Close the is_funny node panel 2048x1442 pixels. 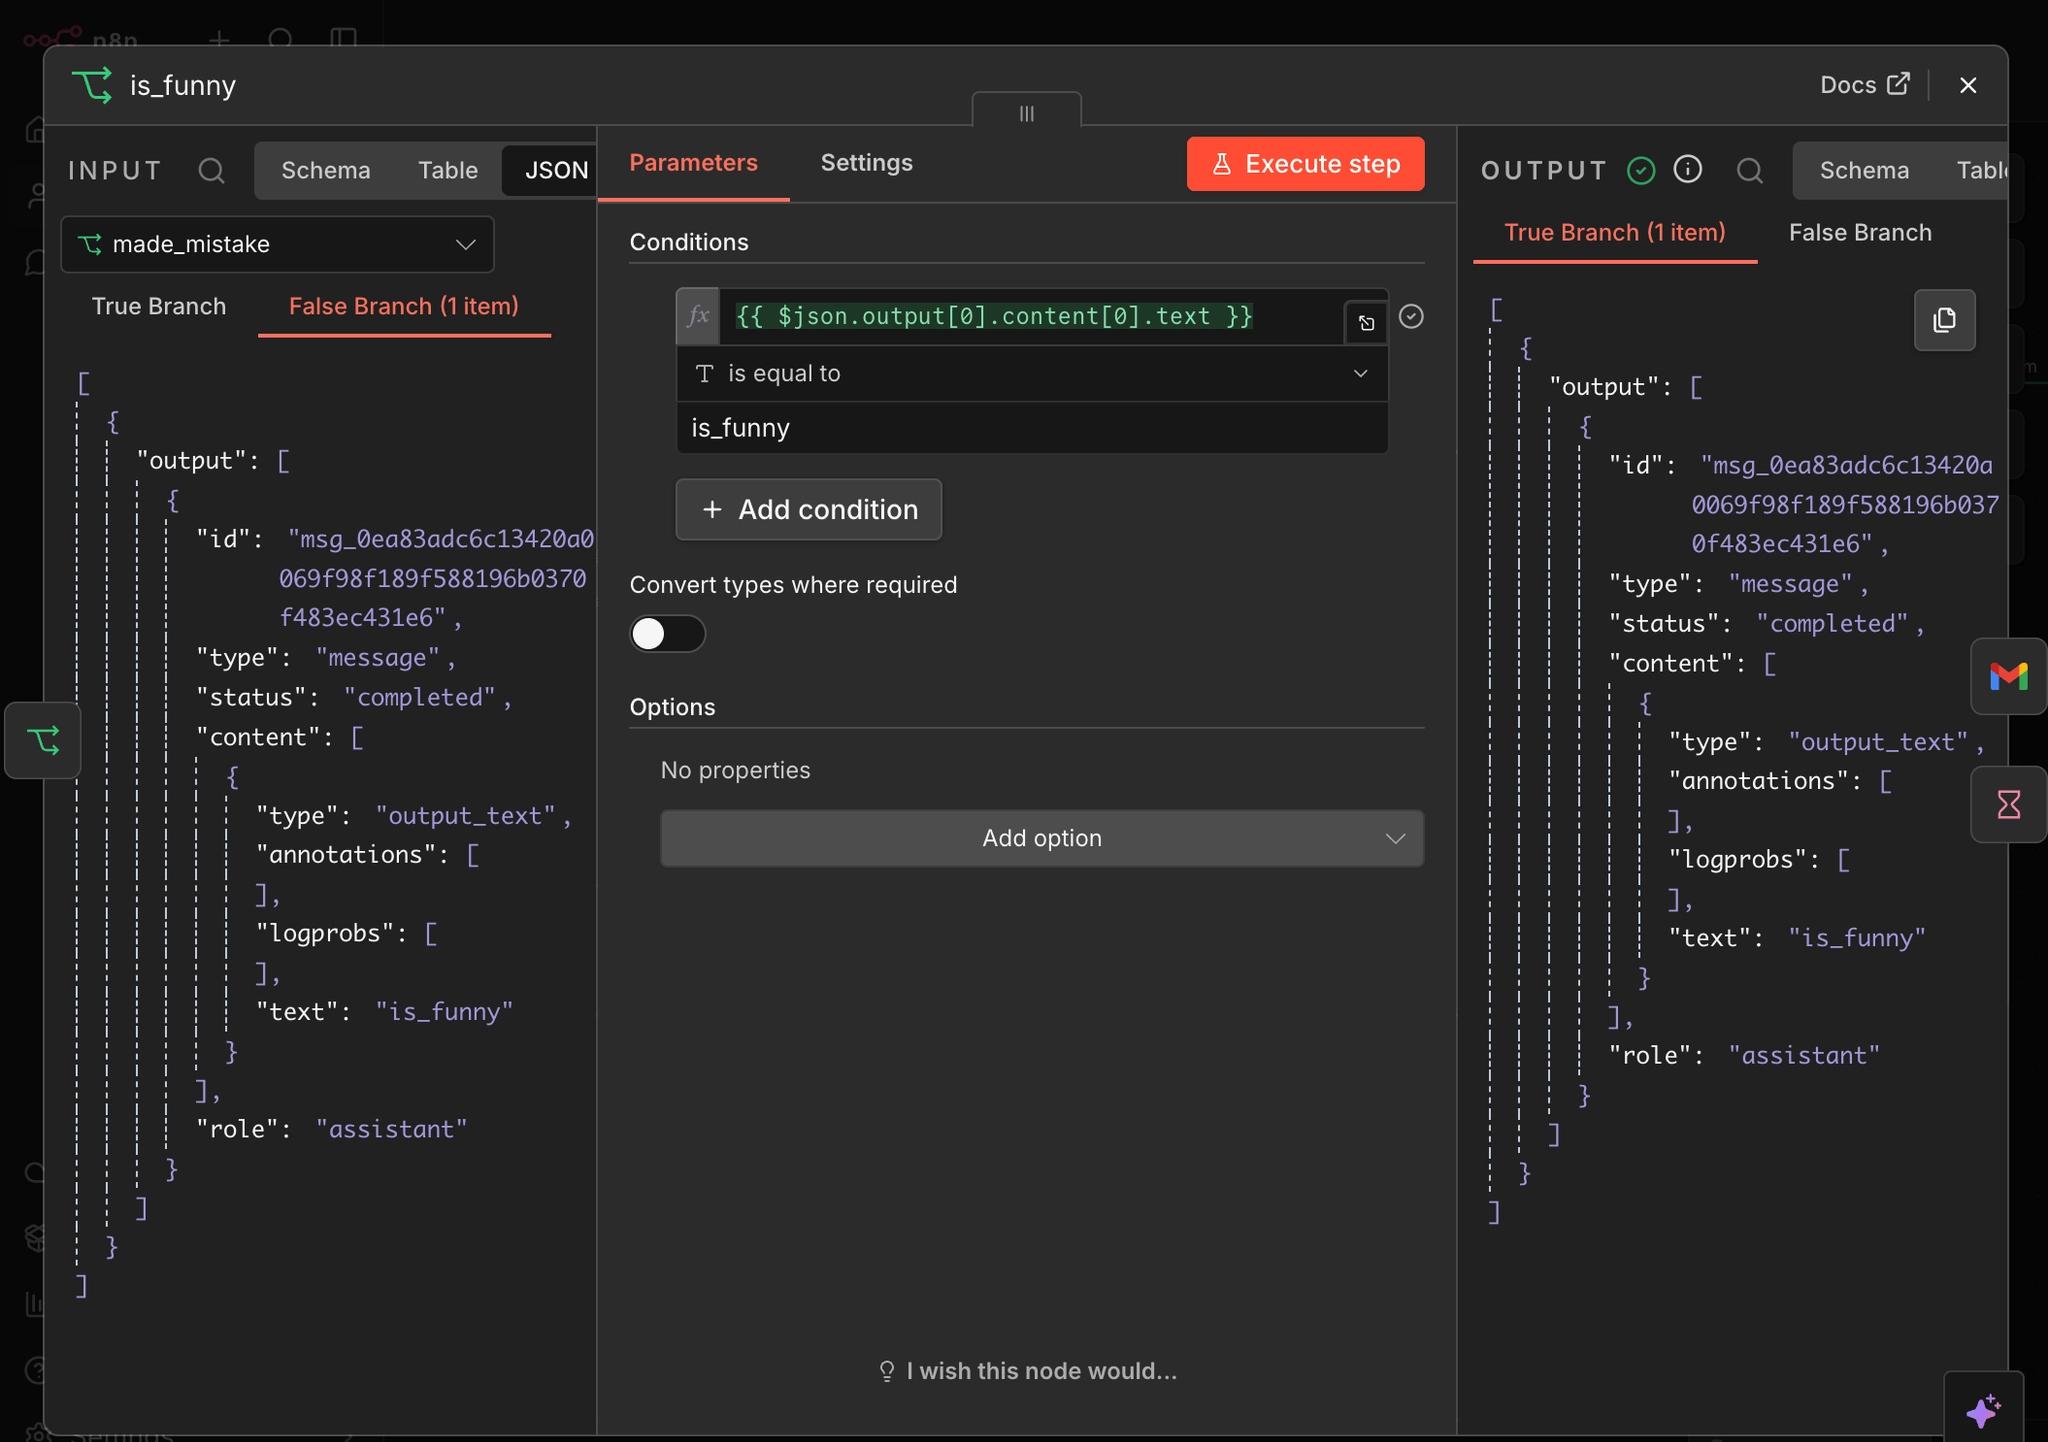pyautogui.click(x=1968, y=86)
